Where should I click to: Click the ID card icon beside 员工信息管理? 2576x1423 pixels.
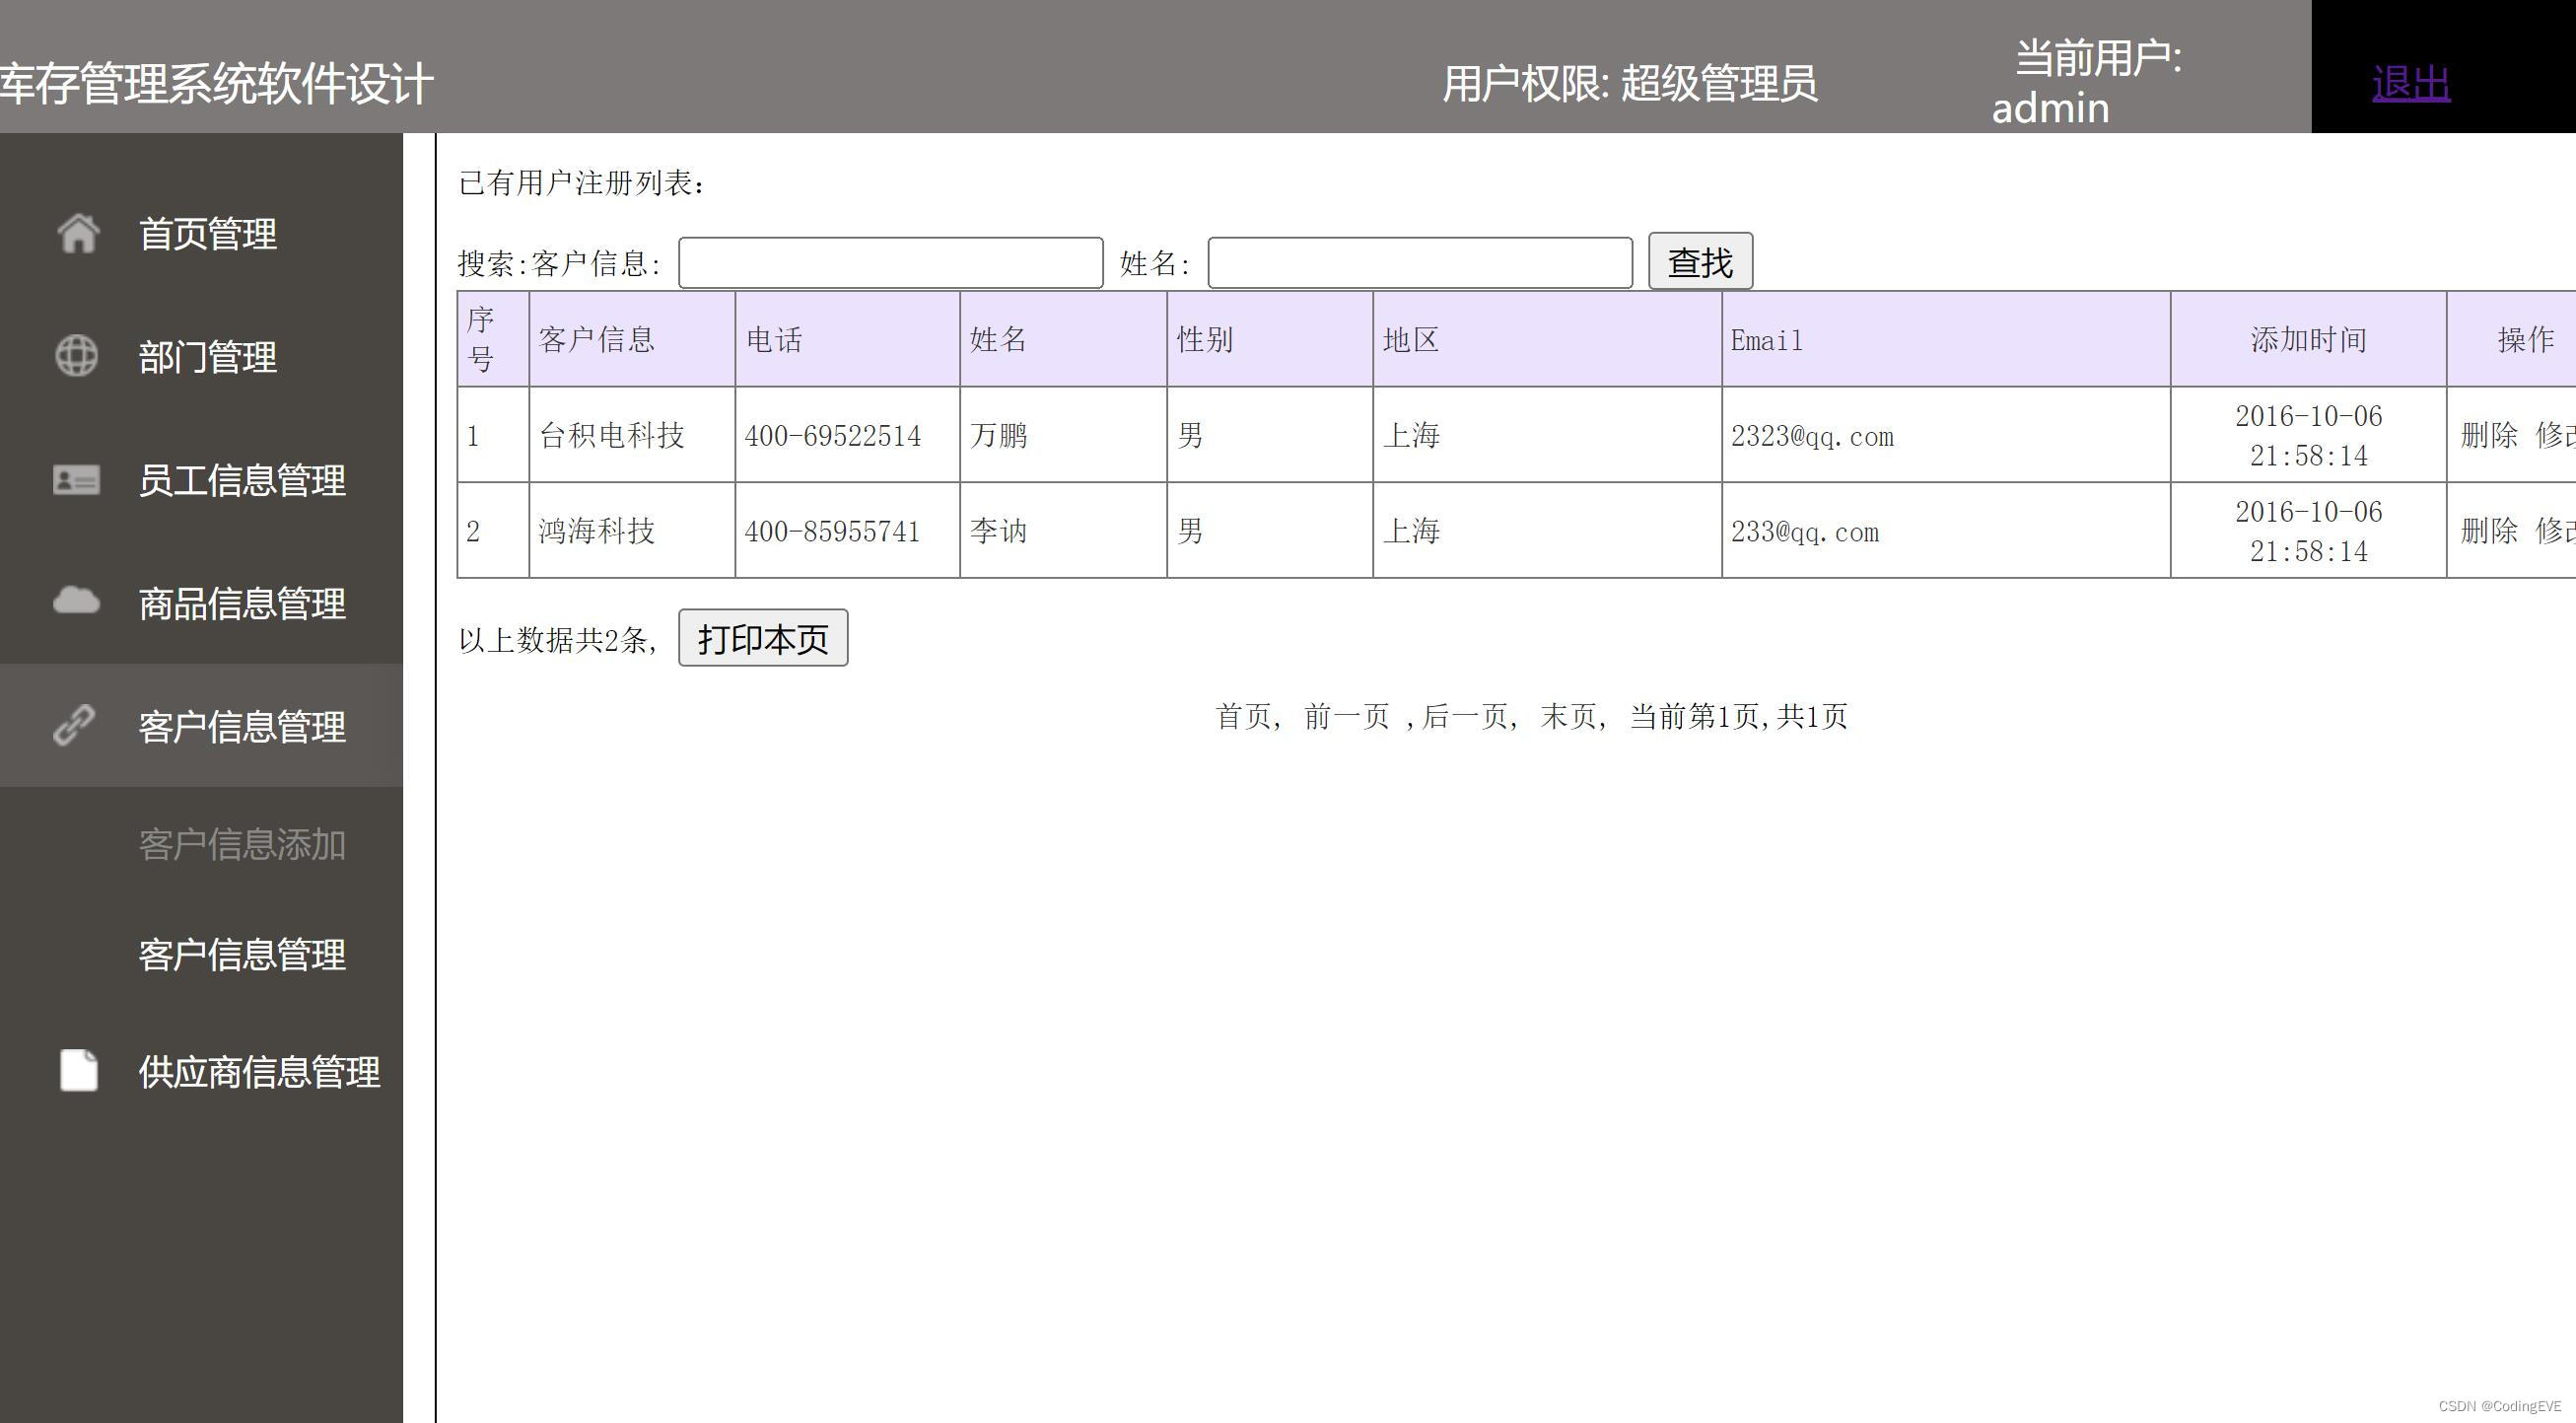[x=76, y=480]
